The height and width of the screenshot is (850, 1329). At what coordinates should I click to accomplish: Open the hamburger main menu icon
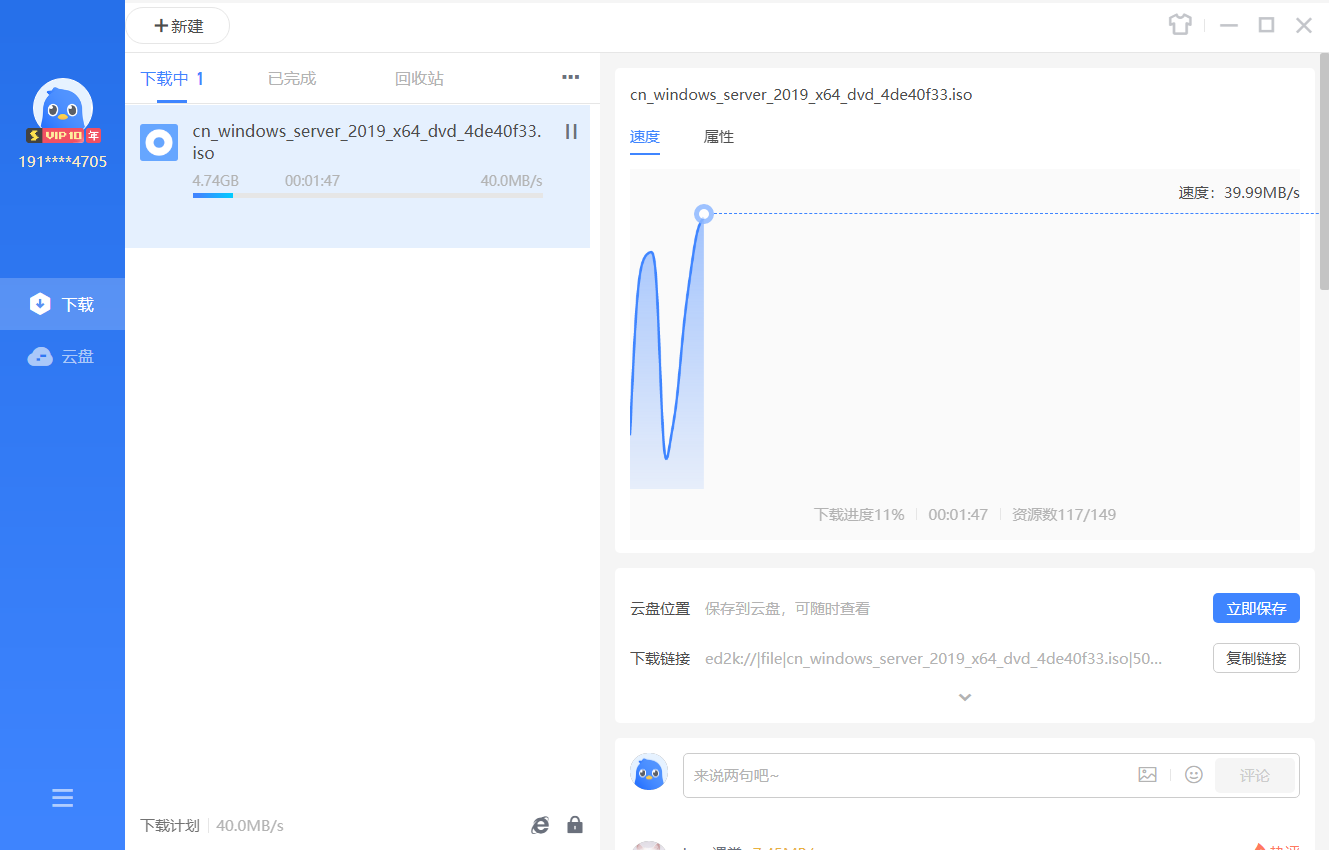pyautogui.click(x=63, y=798)
